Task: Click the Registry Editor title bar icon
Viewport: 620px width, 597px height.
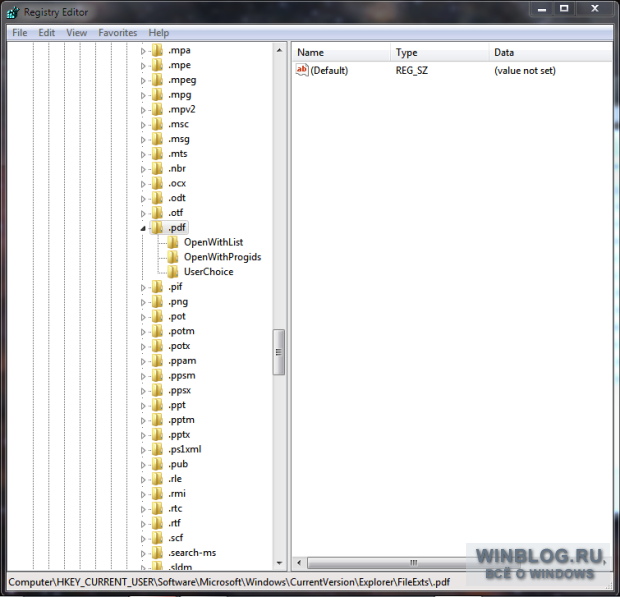Action: pyautogui.click(x=13, y=12)
